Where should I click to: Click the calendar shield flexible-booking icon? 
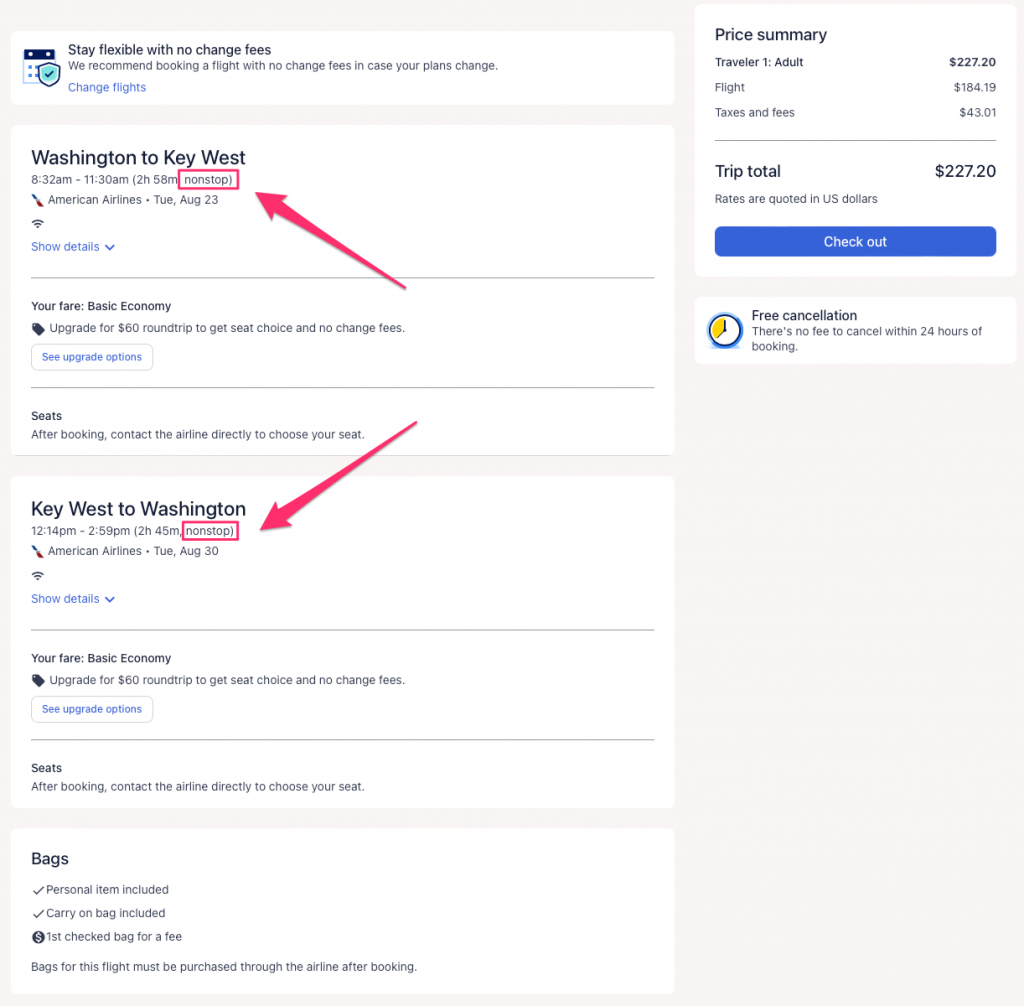coord(41,66)
